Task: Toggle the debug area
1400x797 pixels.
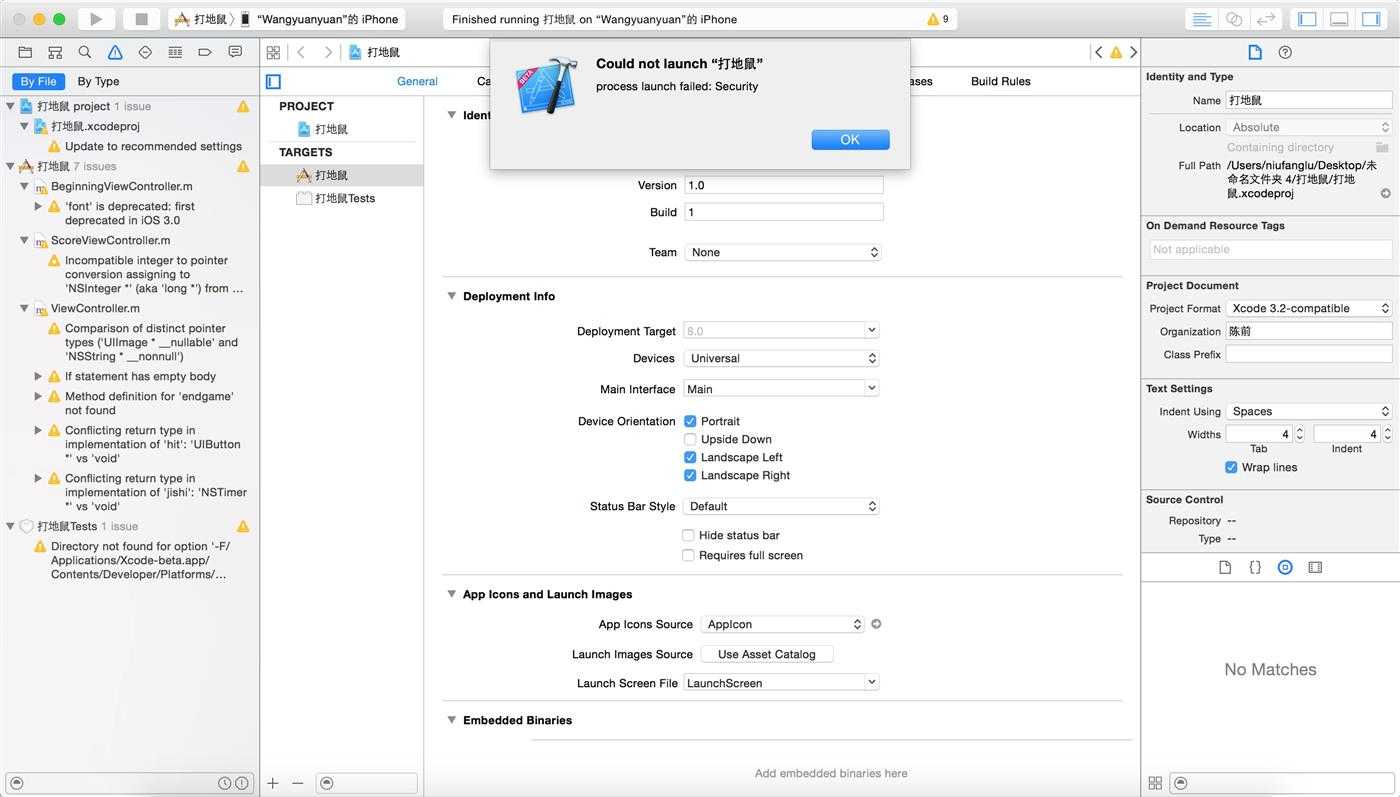Action: 1339,19
